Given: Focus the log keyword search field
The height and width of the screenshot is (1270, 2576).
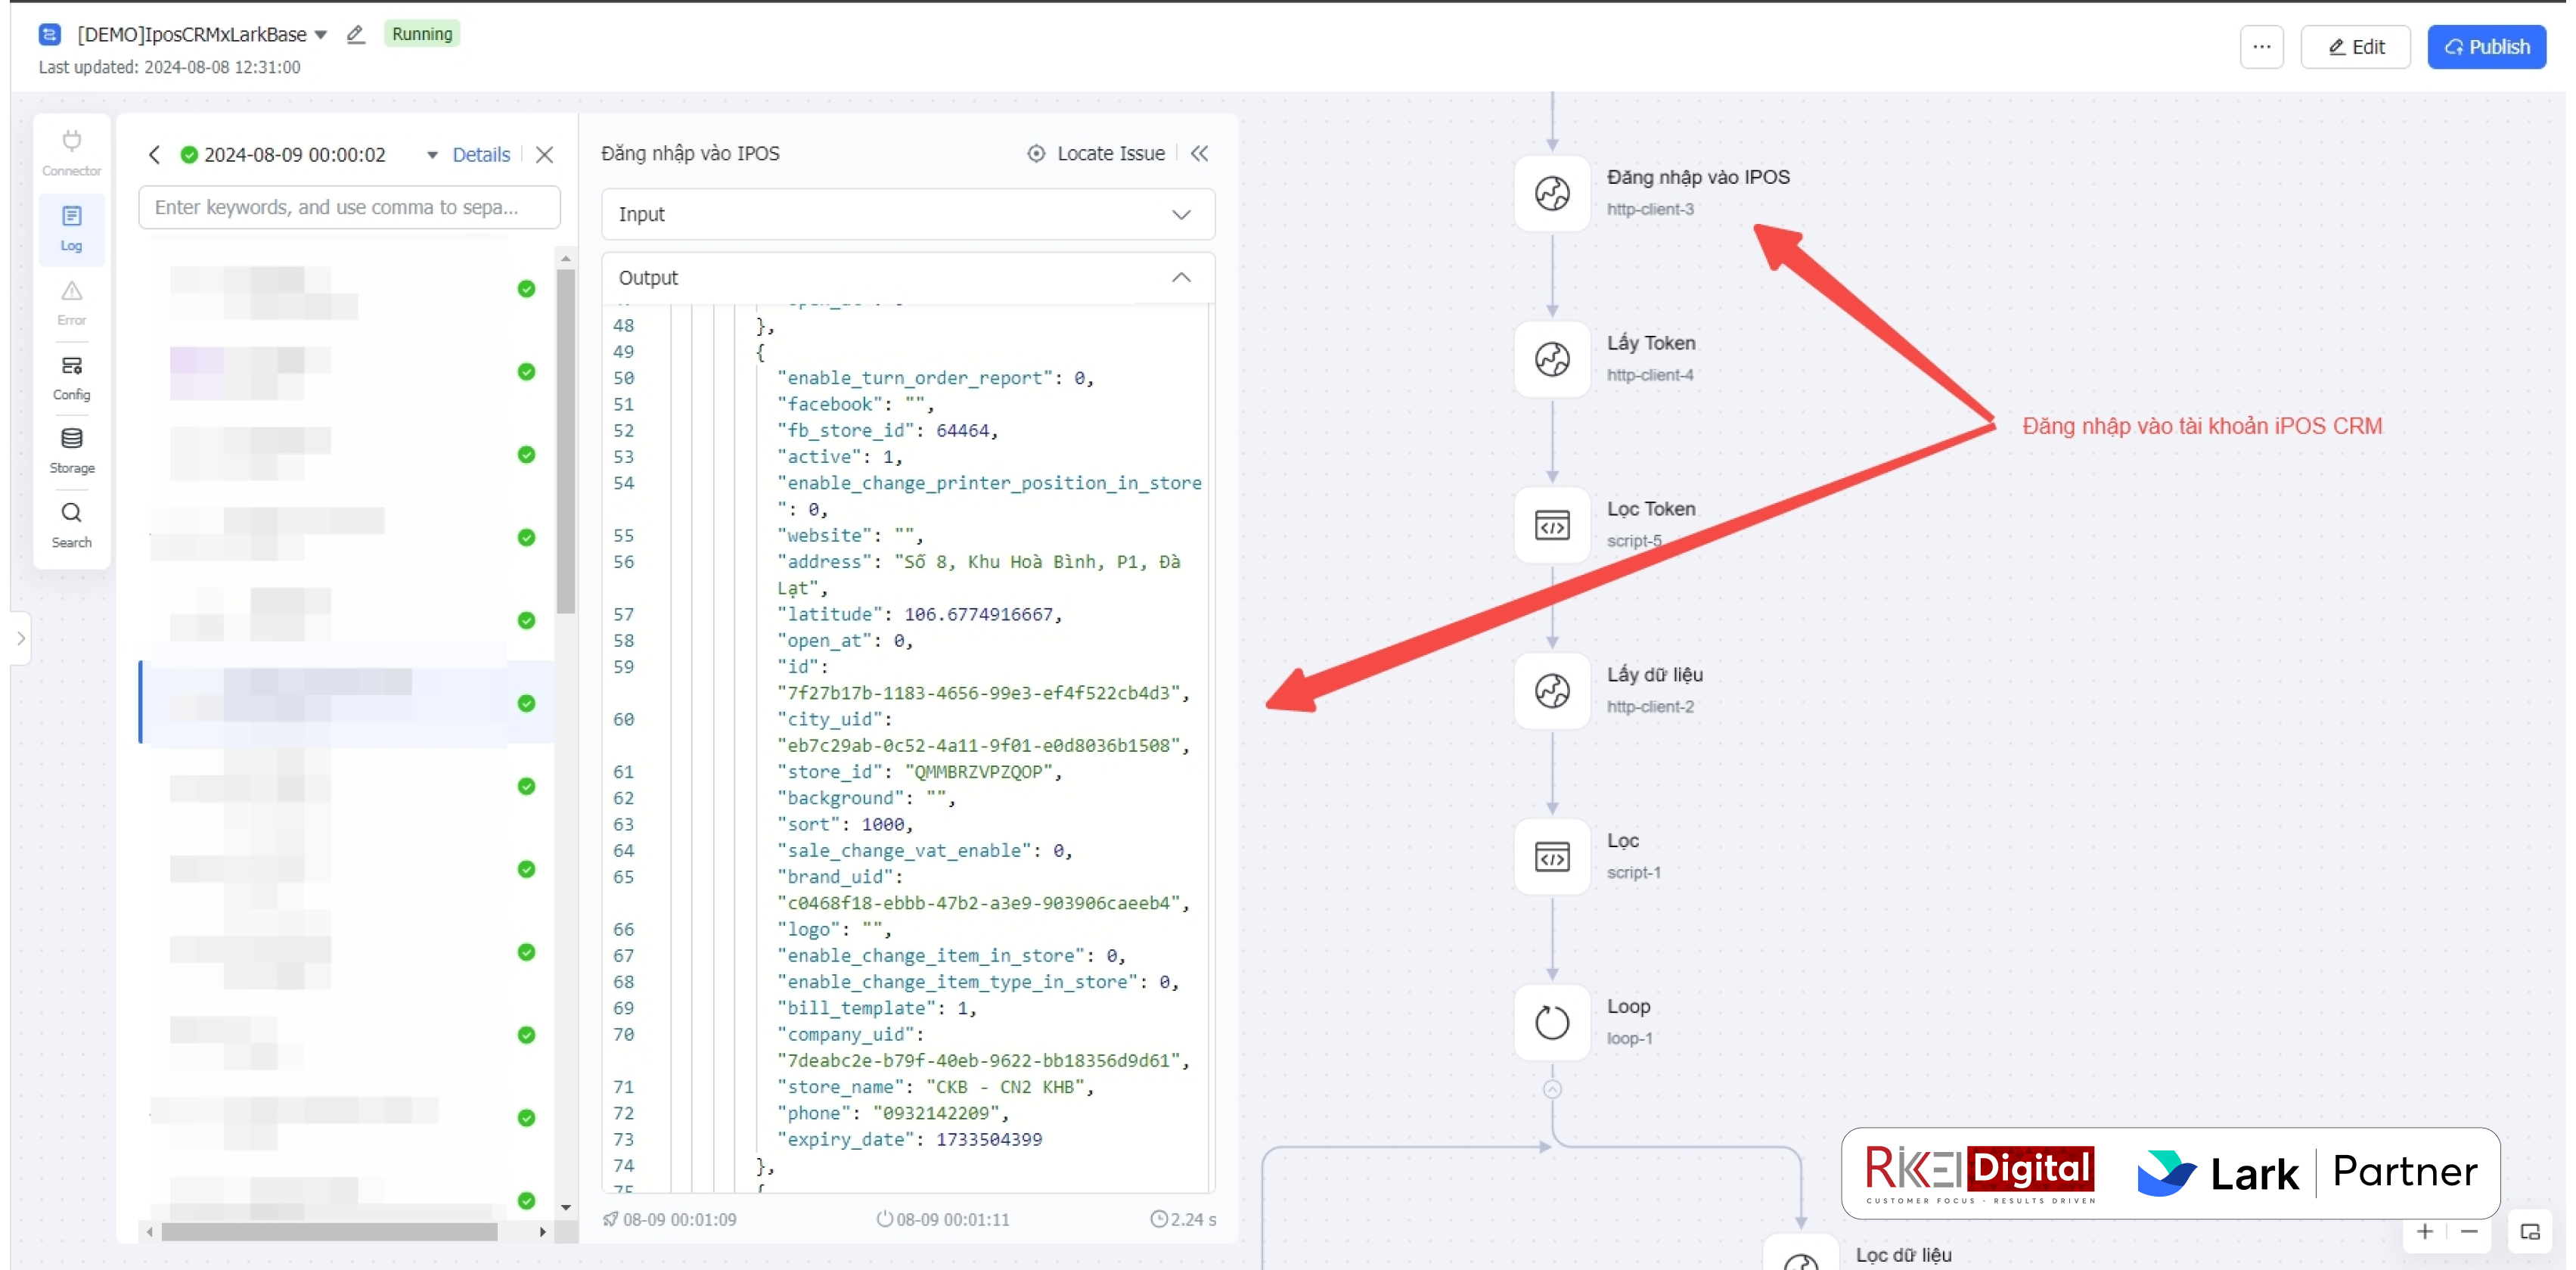Looking at the screenshot, I should pyautogui.click(x=348, y=207).
